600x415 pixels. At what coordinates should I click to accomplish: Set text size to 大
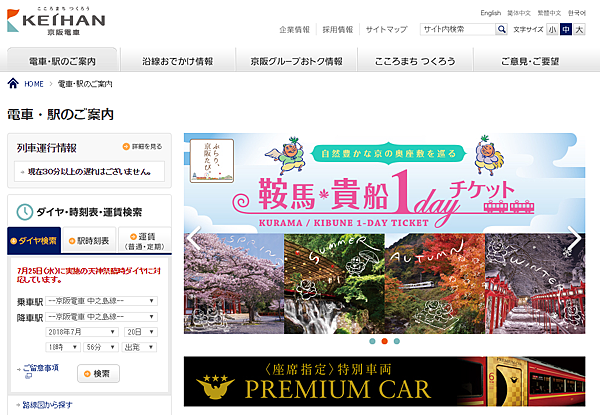click(579, 29)
